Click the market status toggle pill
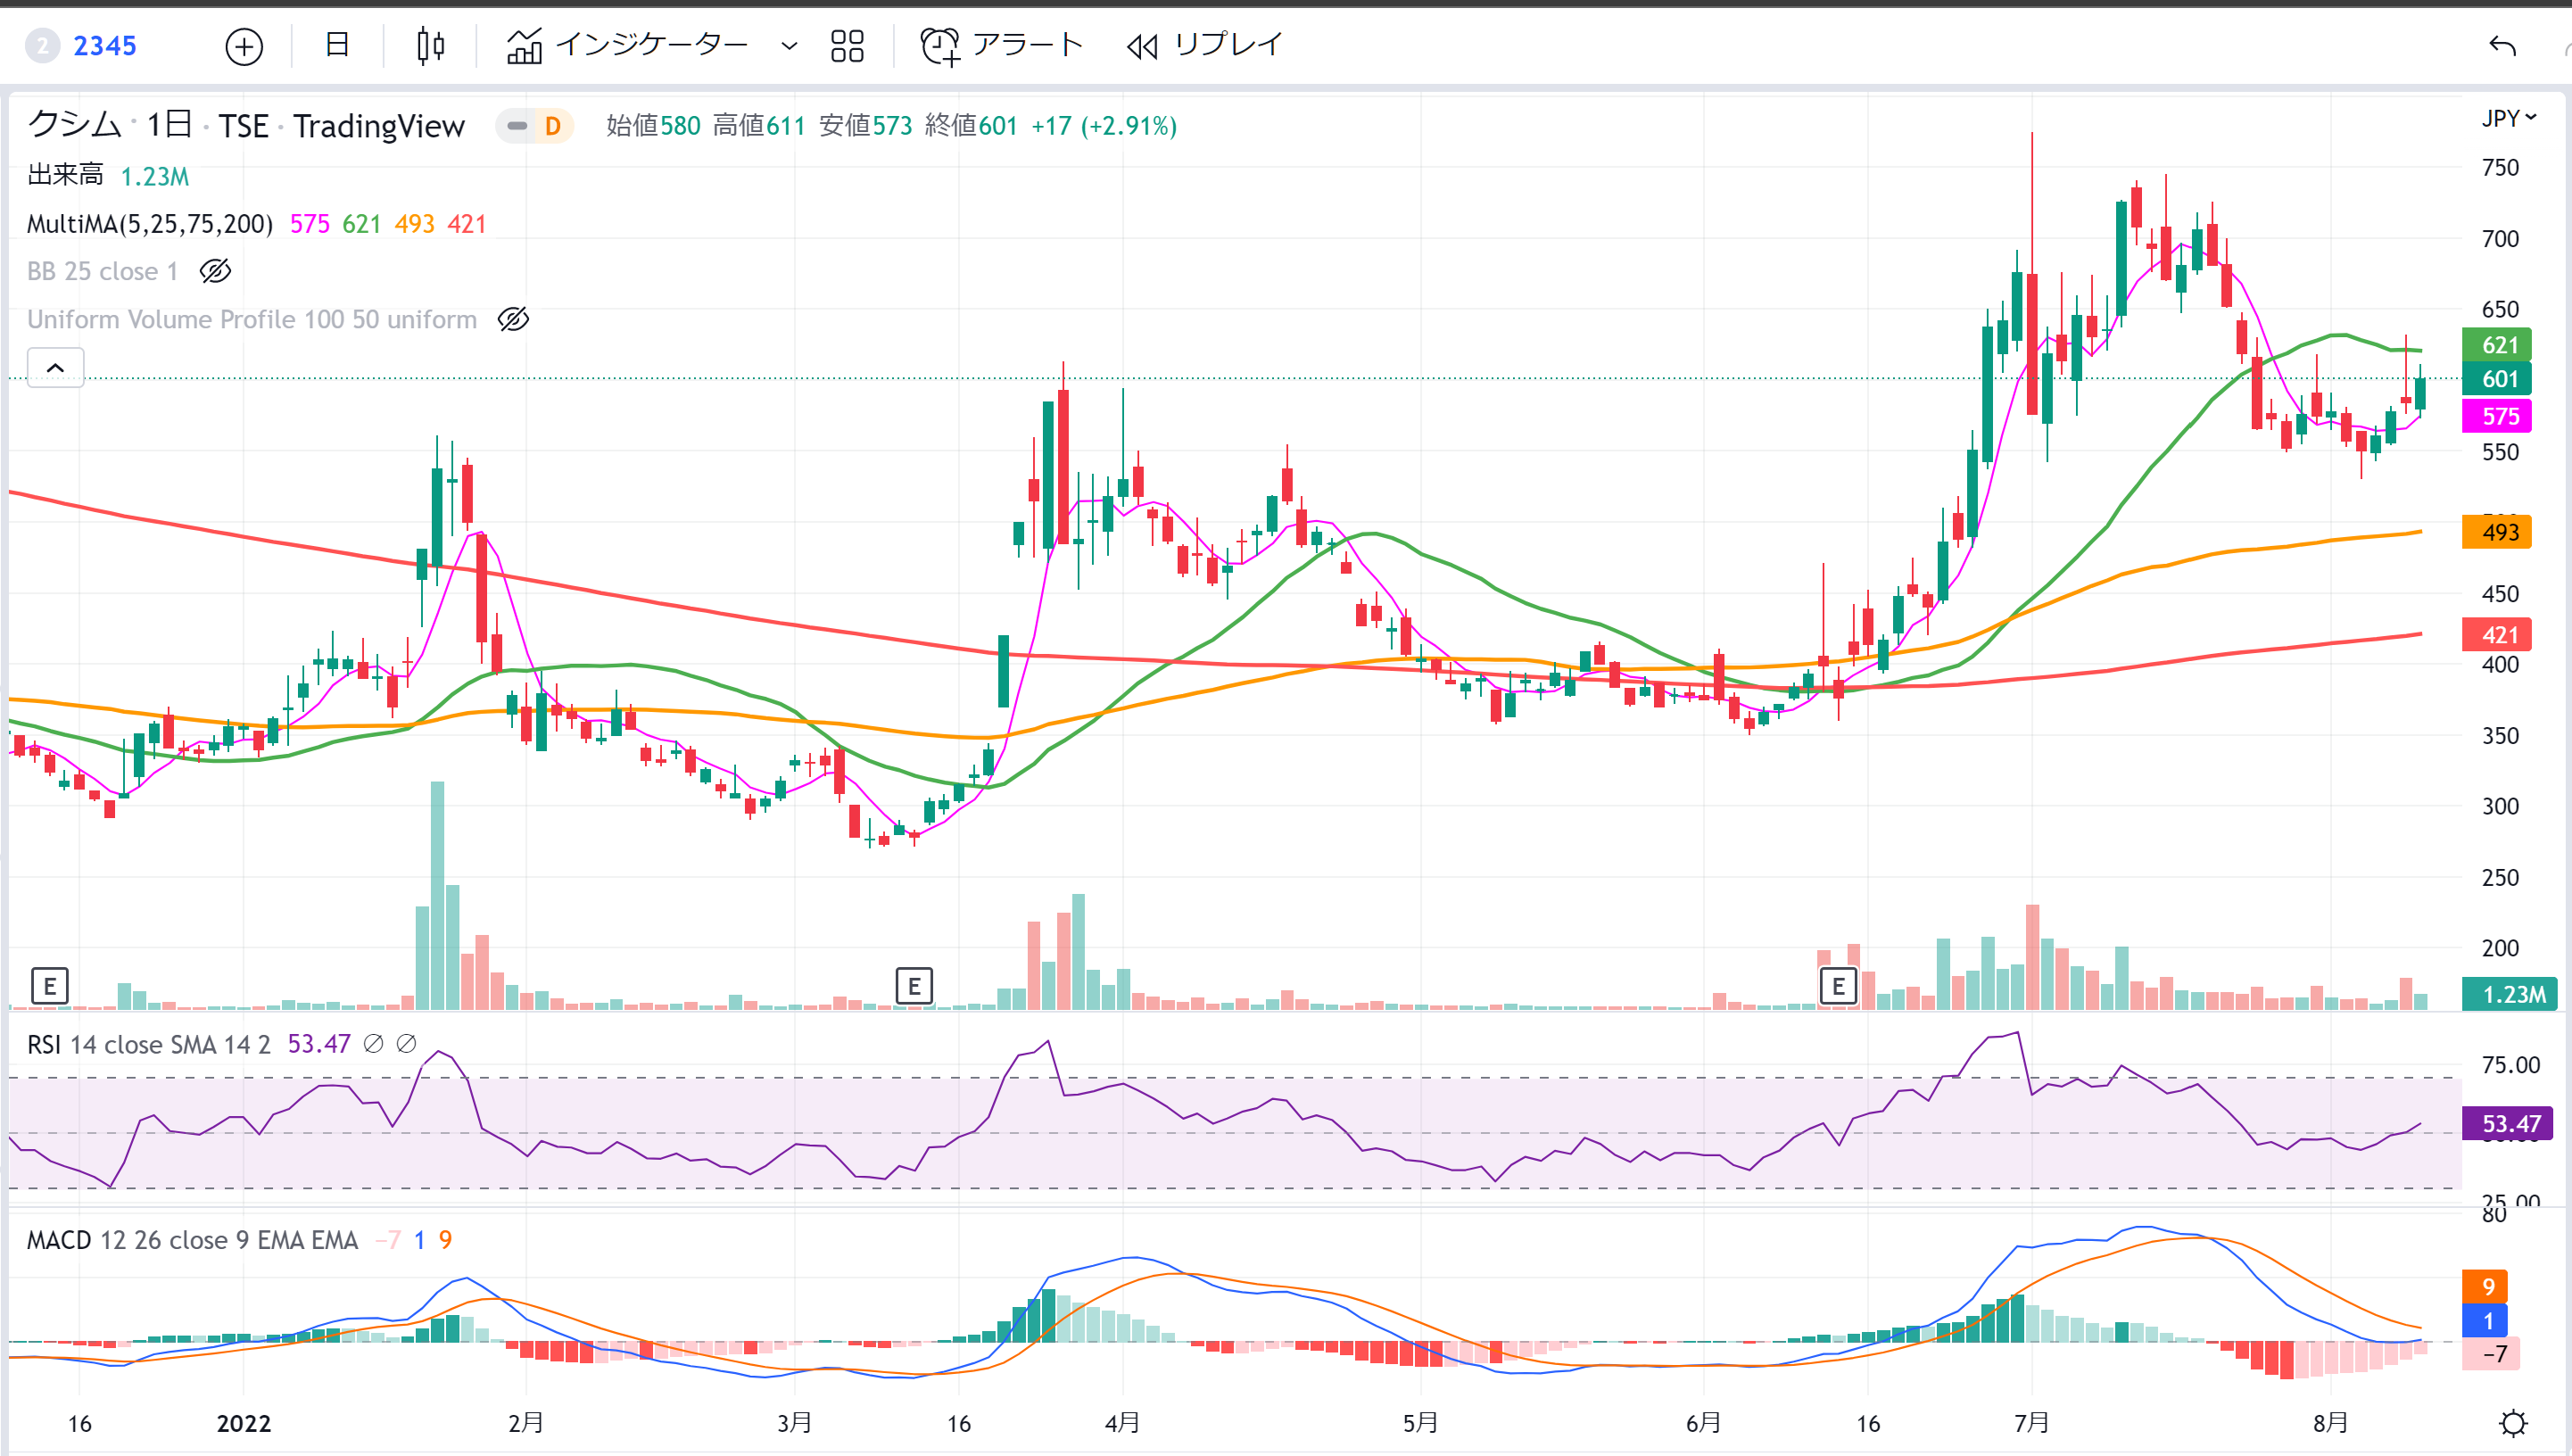2572x1456 pixels. pyautogui.click(x=517, y=126)
